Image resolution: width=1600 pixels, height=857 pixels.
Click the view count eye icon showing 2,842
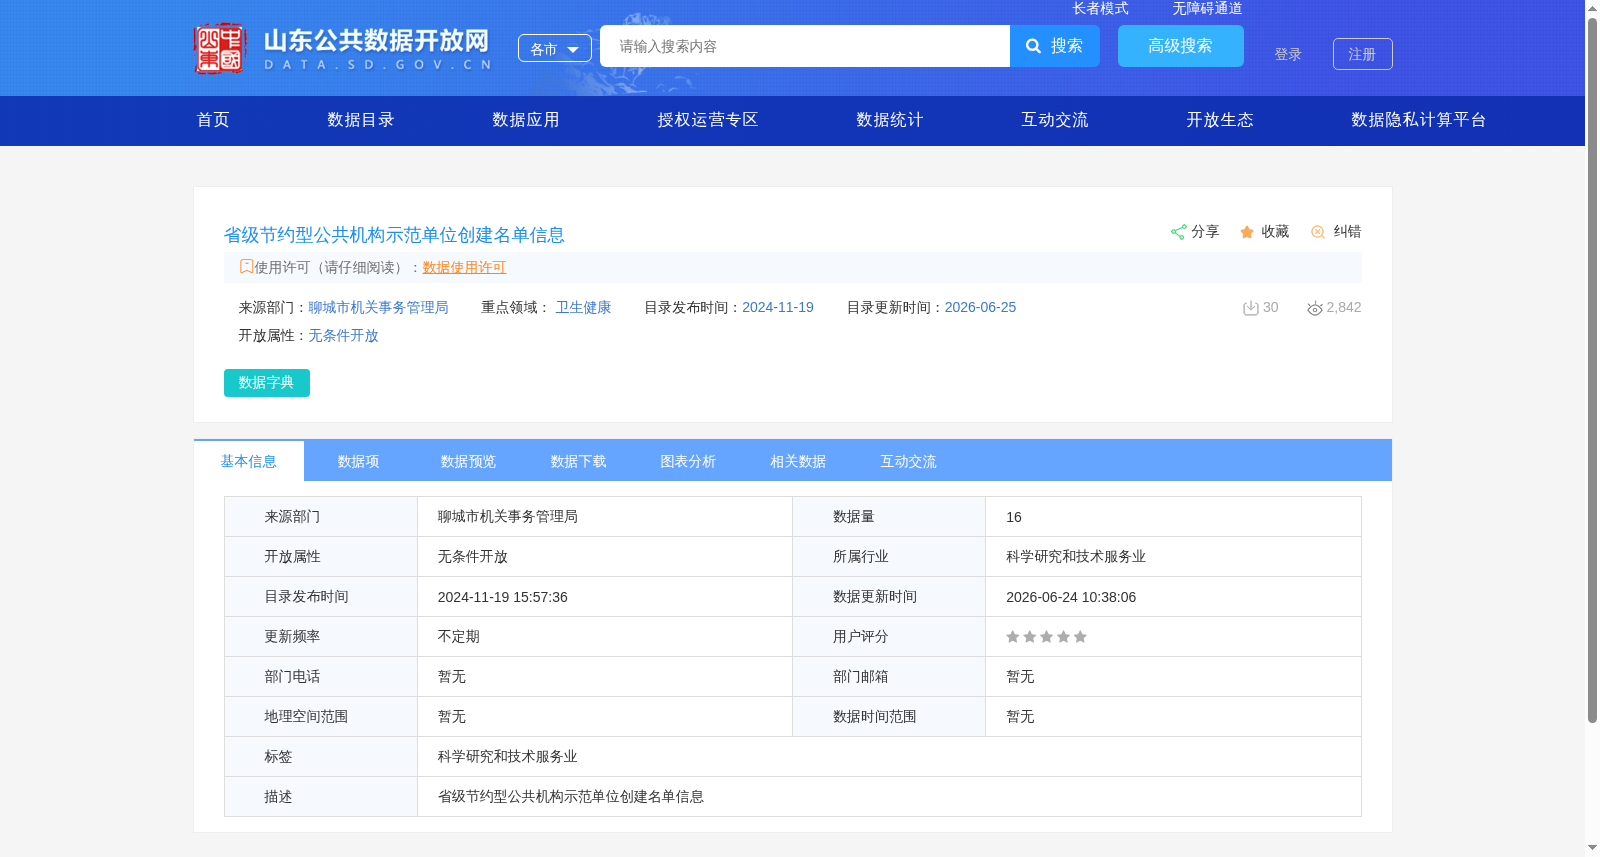pos(1315,308)
